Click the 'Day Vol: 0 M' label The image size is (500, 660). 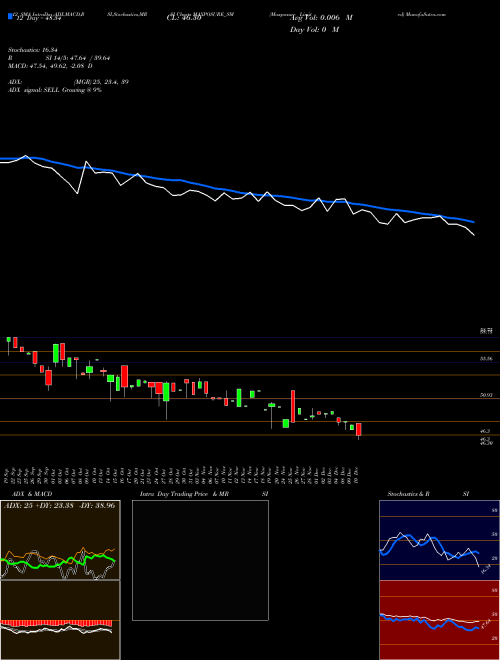click(x=314, y=29)
